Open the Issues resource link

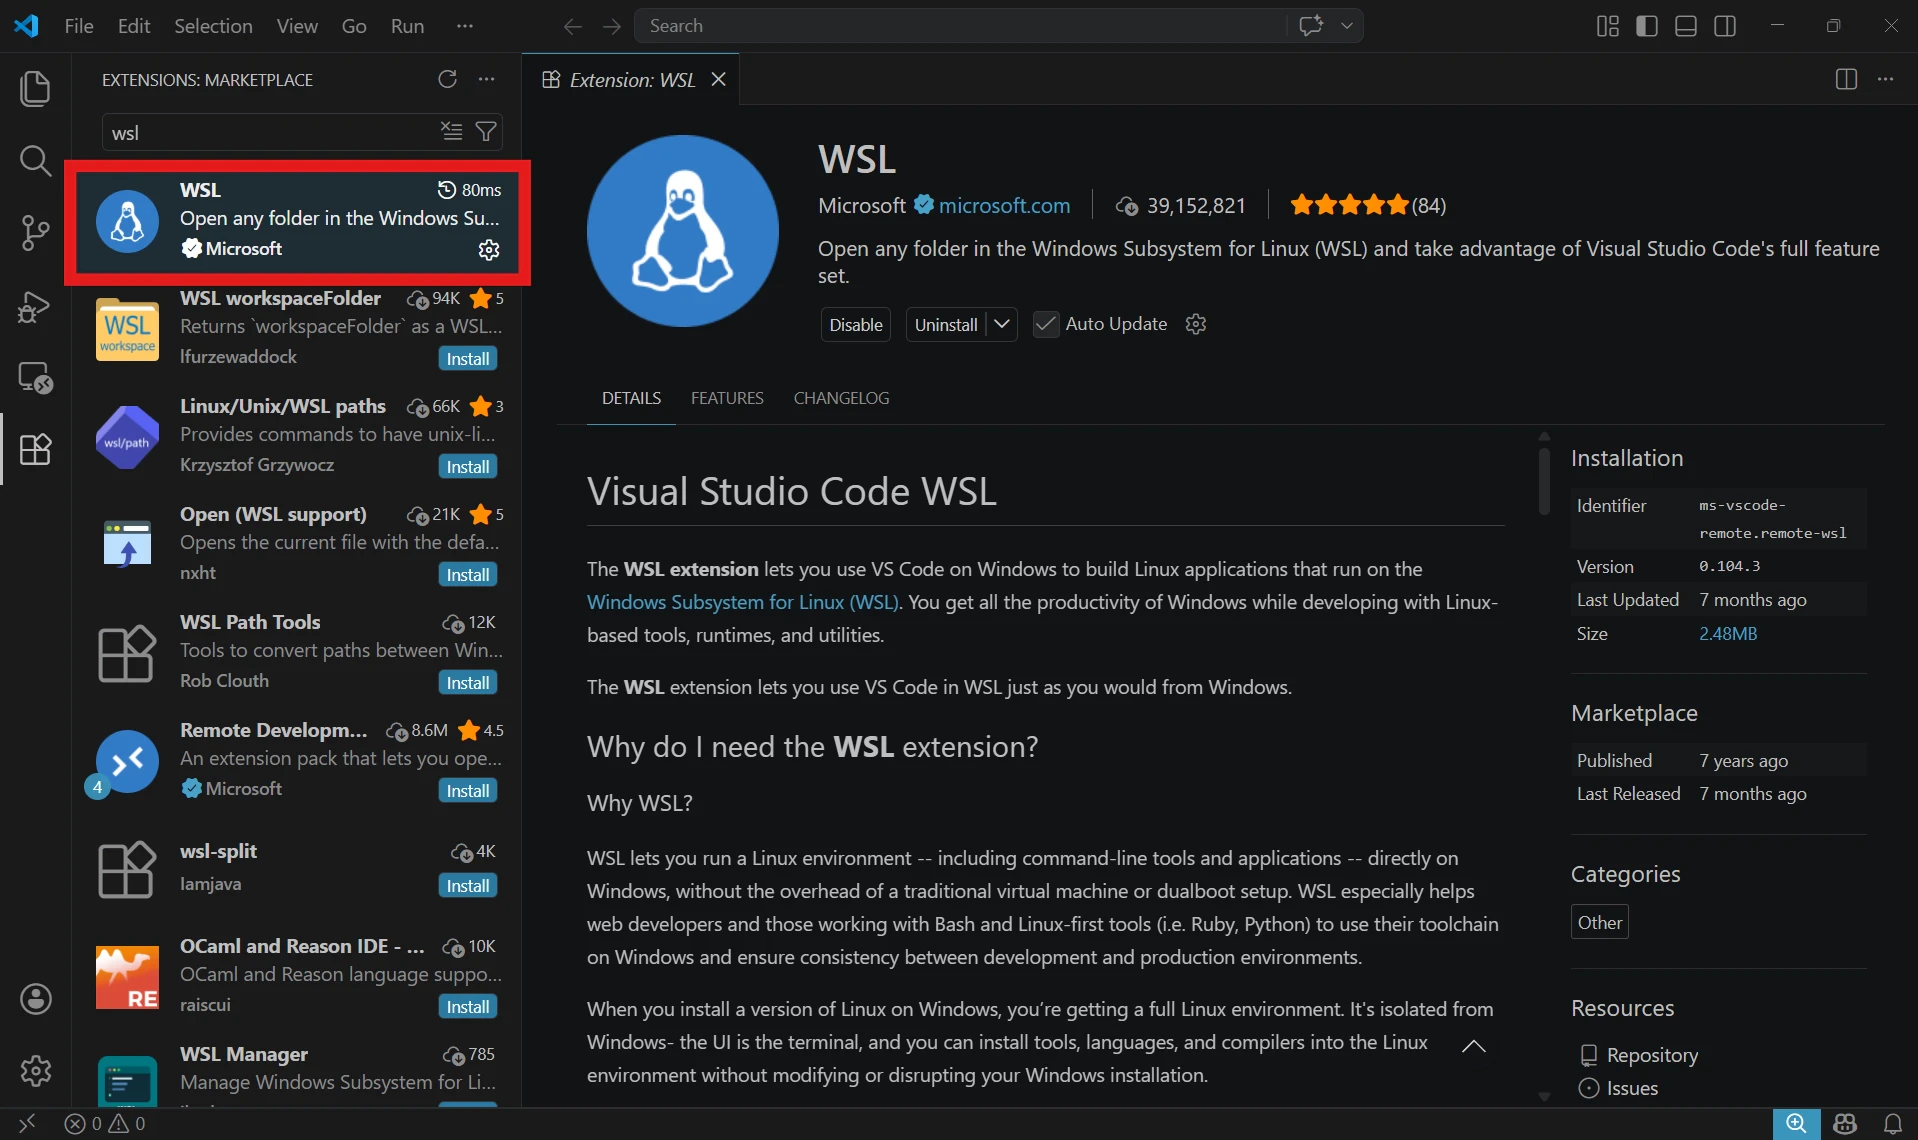coord(1632,1088)
